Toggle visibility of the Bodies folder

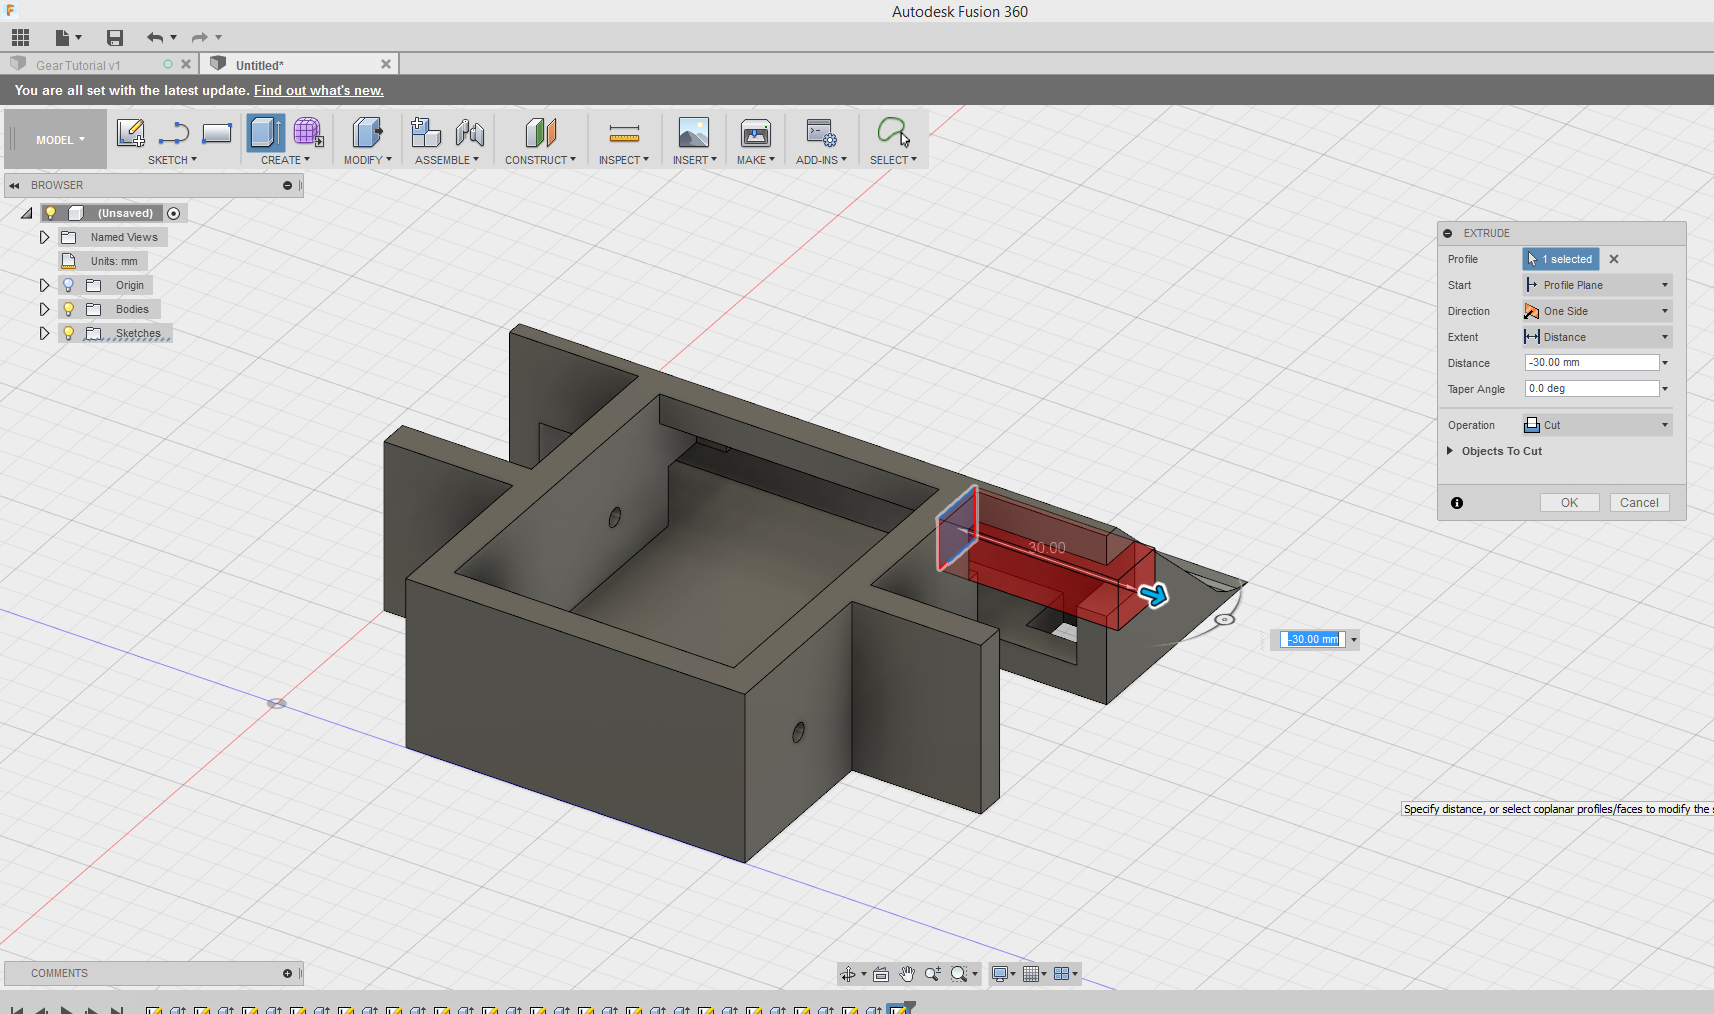pyautogui.click(x=68, y=309)
